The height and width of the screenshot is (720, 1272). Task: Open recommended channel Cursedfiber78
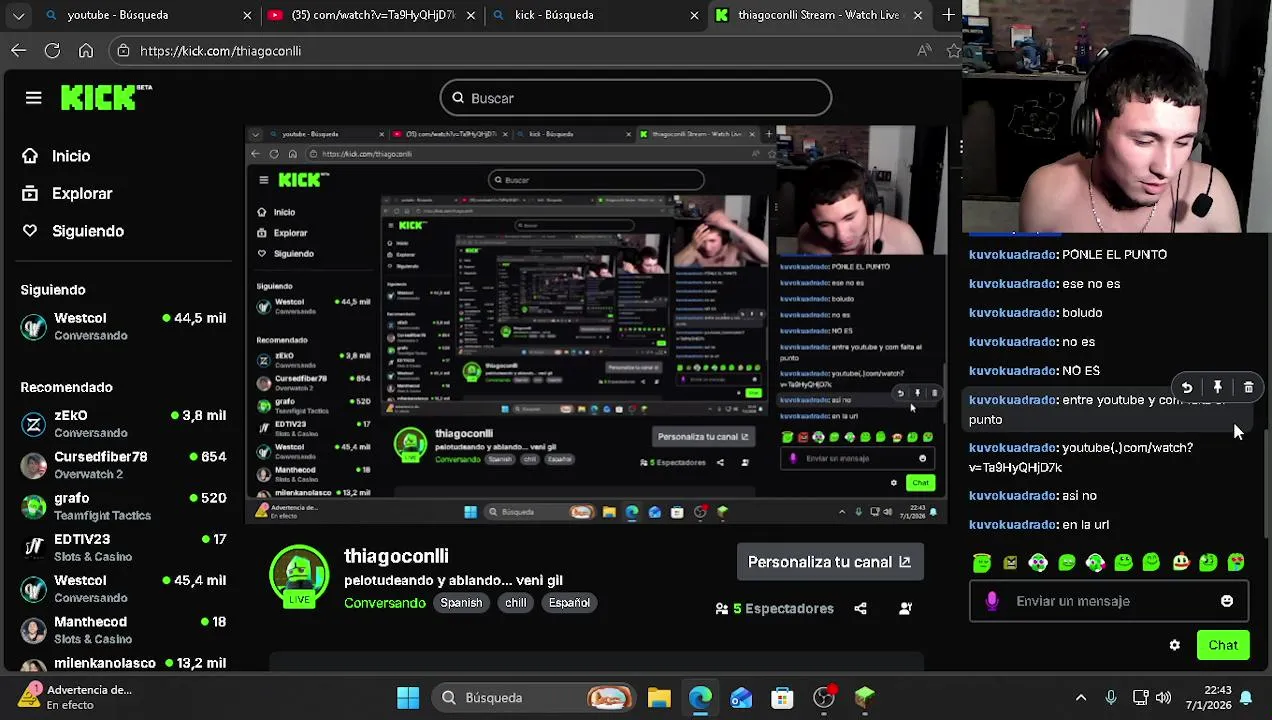(125, 465)
